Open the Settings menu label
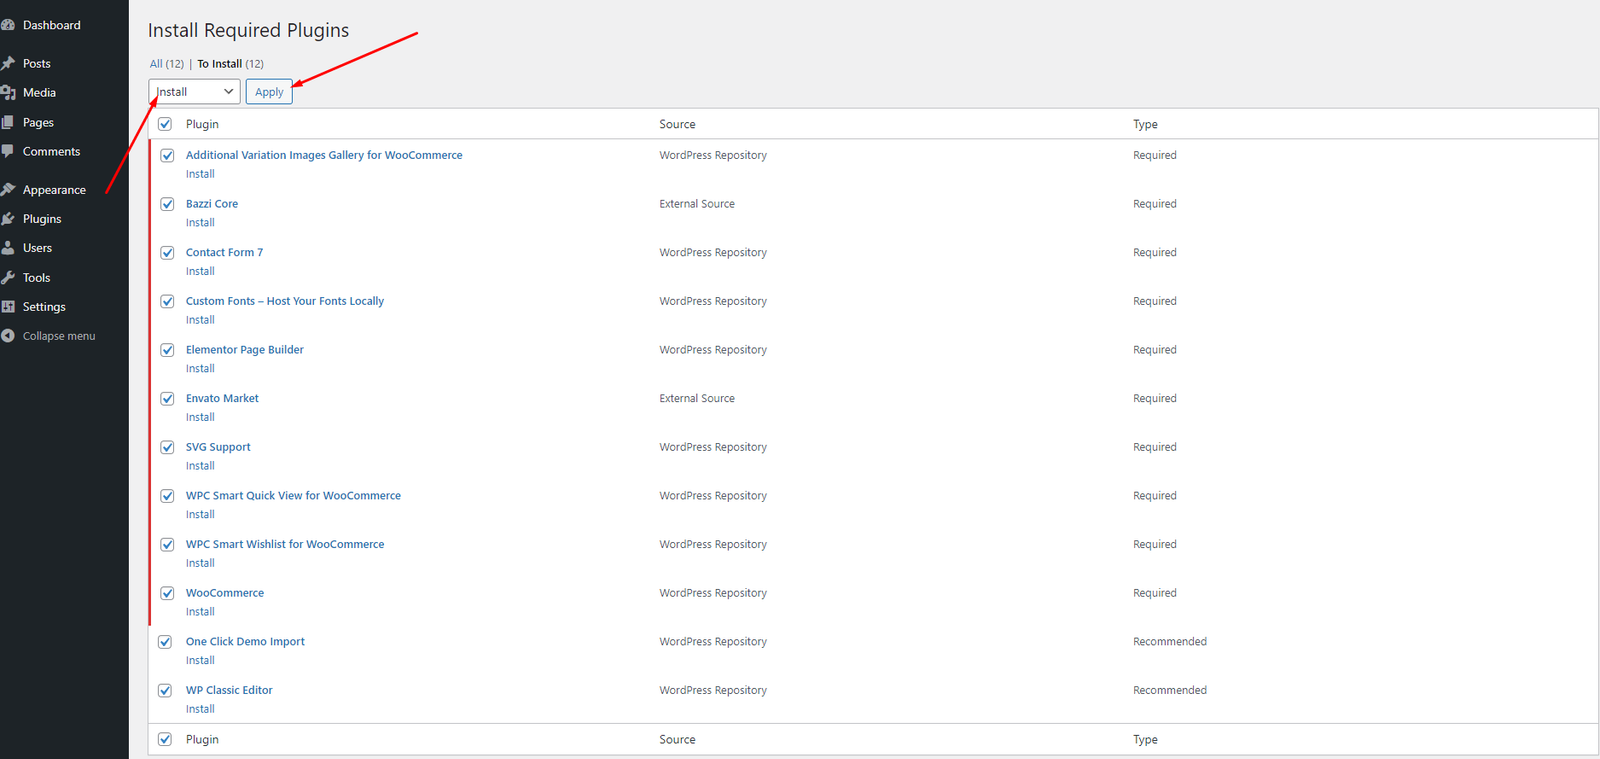 tap(44, 307)
